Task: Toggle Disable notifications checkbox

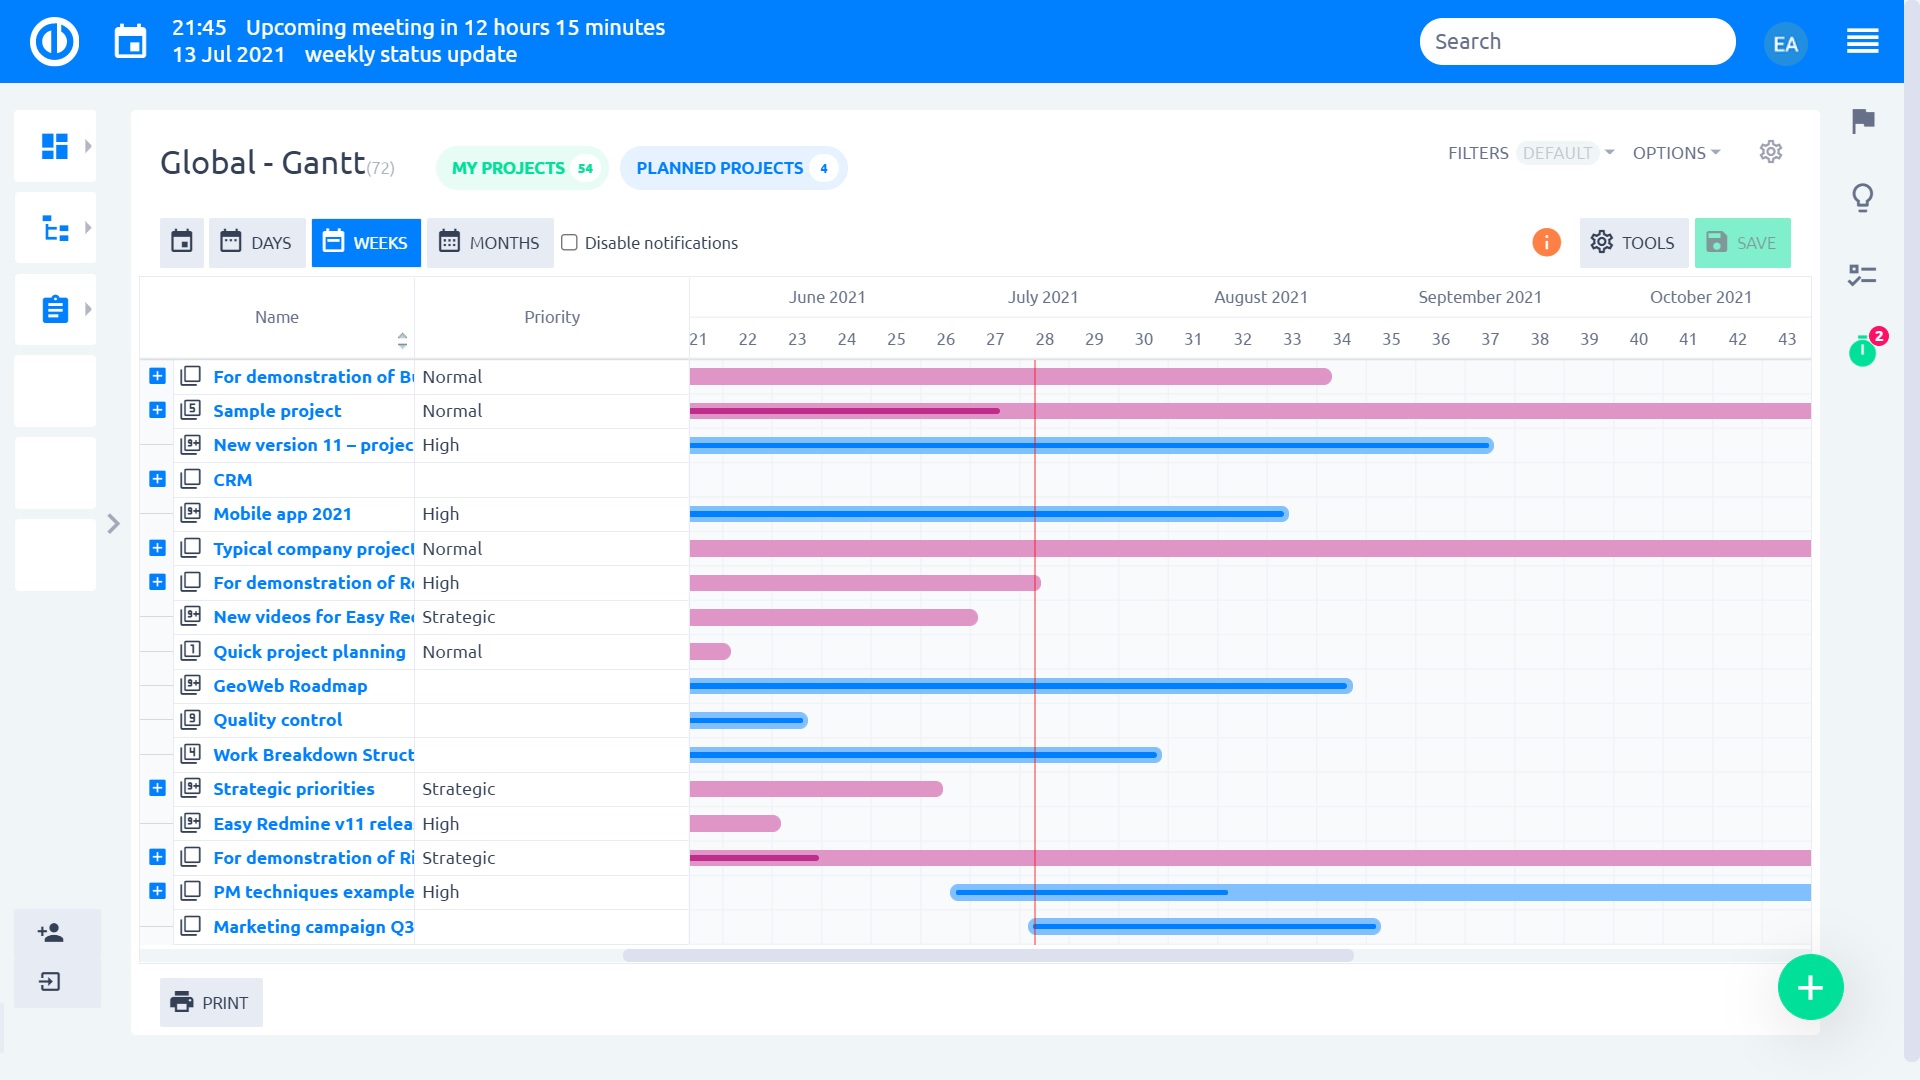Action: (x=570, y=243)
